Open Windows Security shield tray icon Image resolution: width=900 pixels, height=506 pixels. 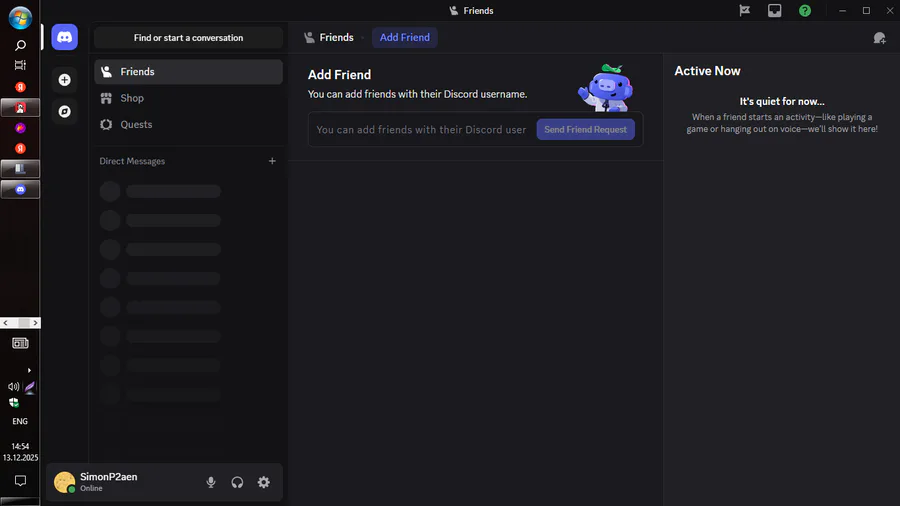click(x=14, y=403)
